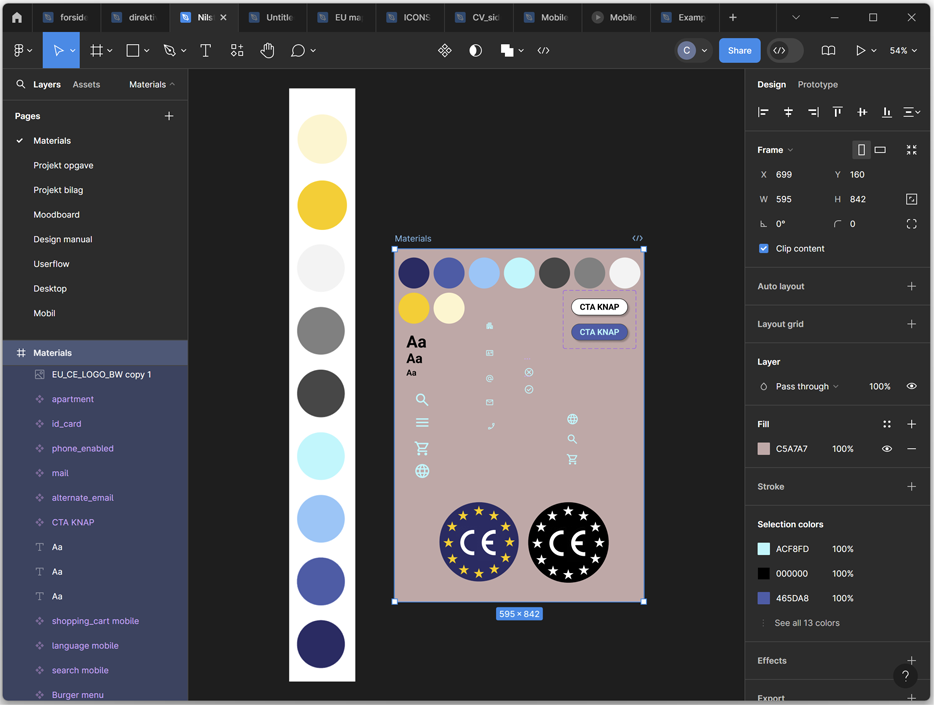
Task: Click the Share button
Action: coord(739,51)
